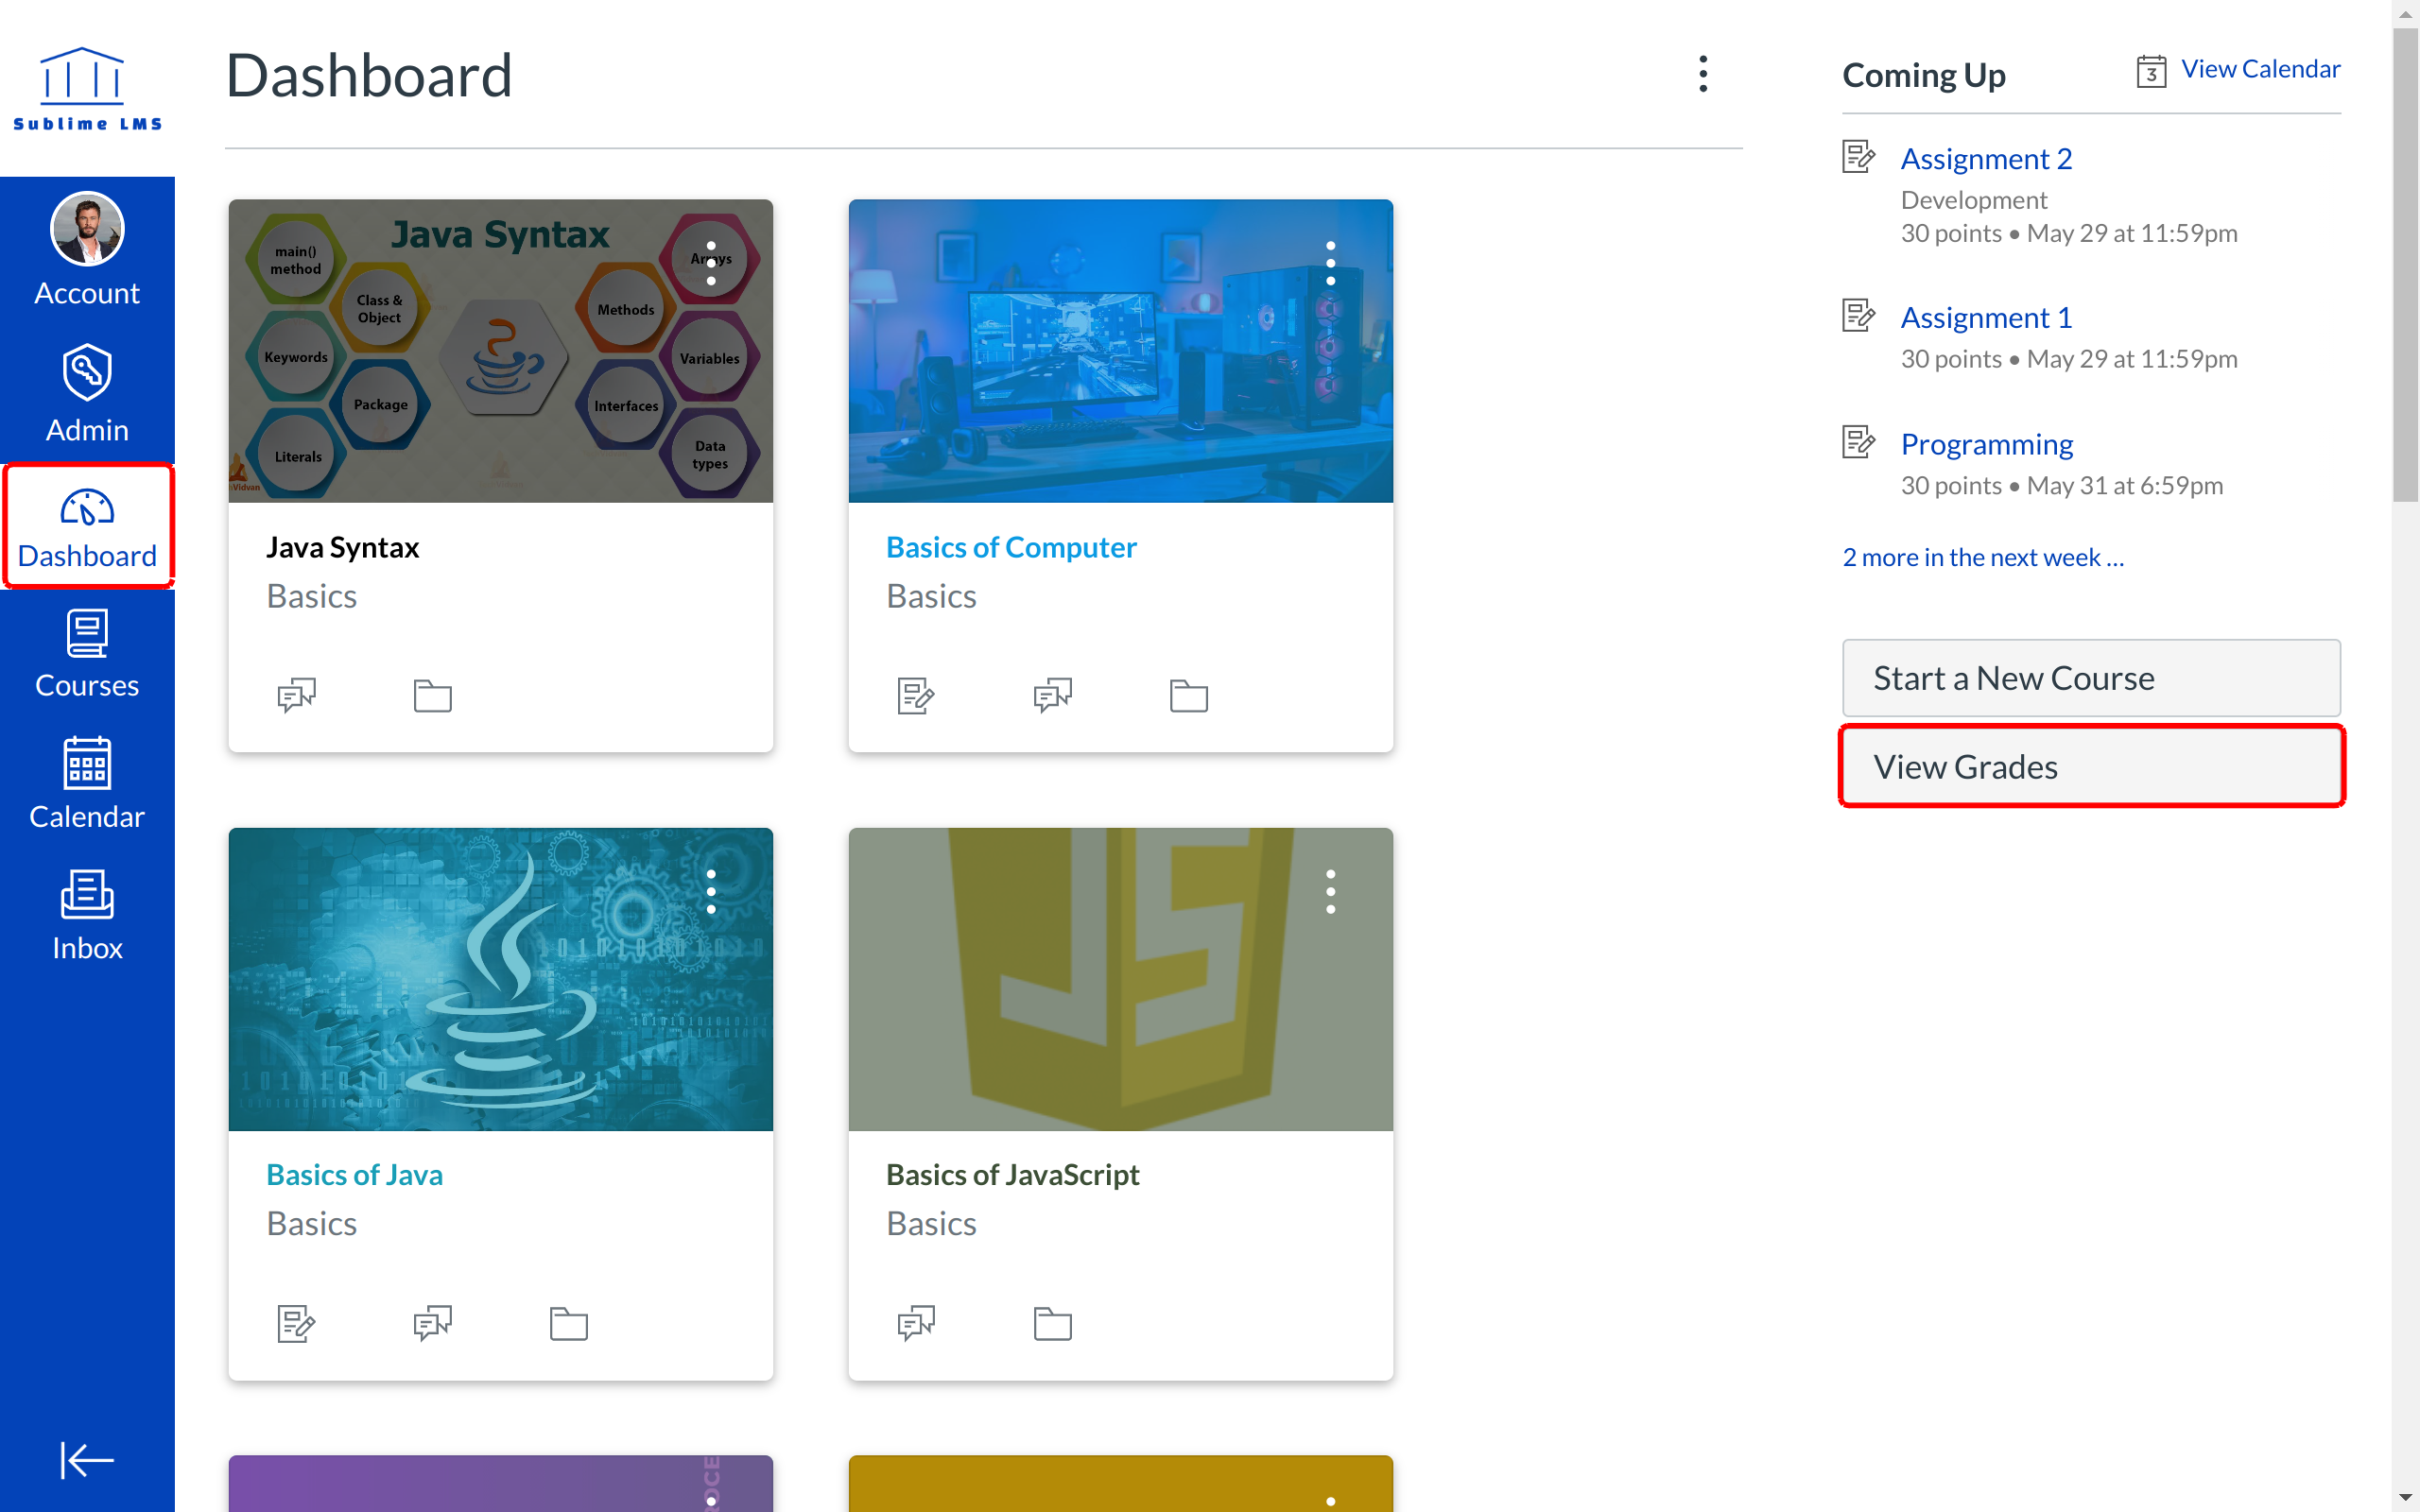
Task: Open the Account profile avatar
Action: click(x=87, y=229)
